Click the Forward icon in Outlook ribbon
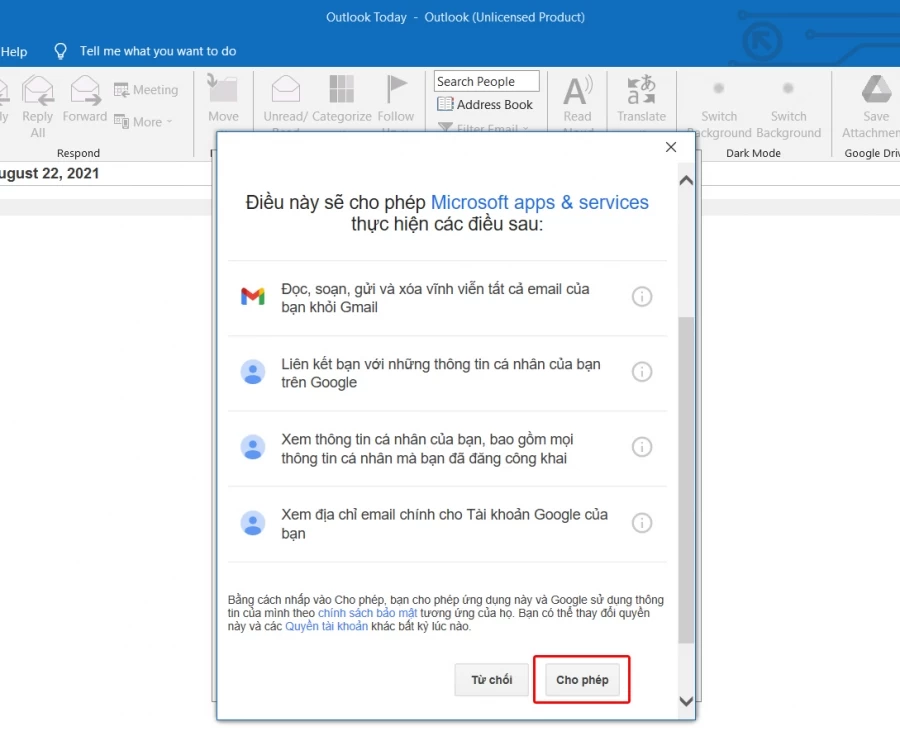Screen dimensions: 900x736 [x=85, y=90]
